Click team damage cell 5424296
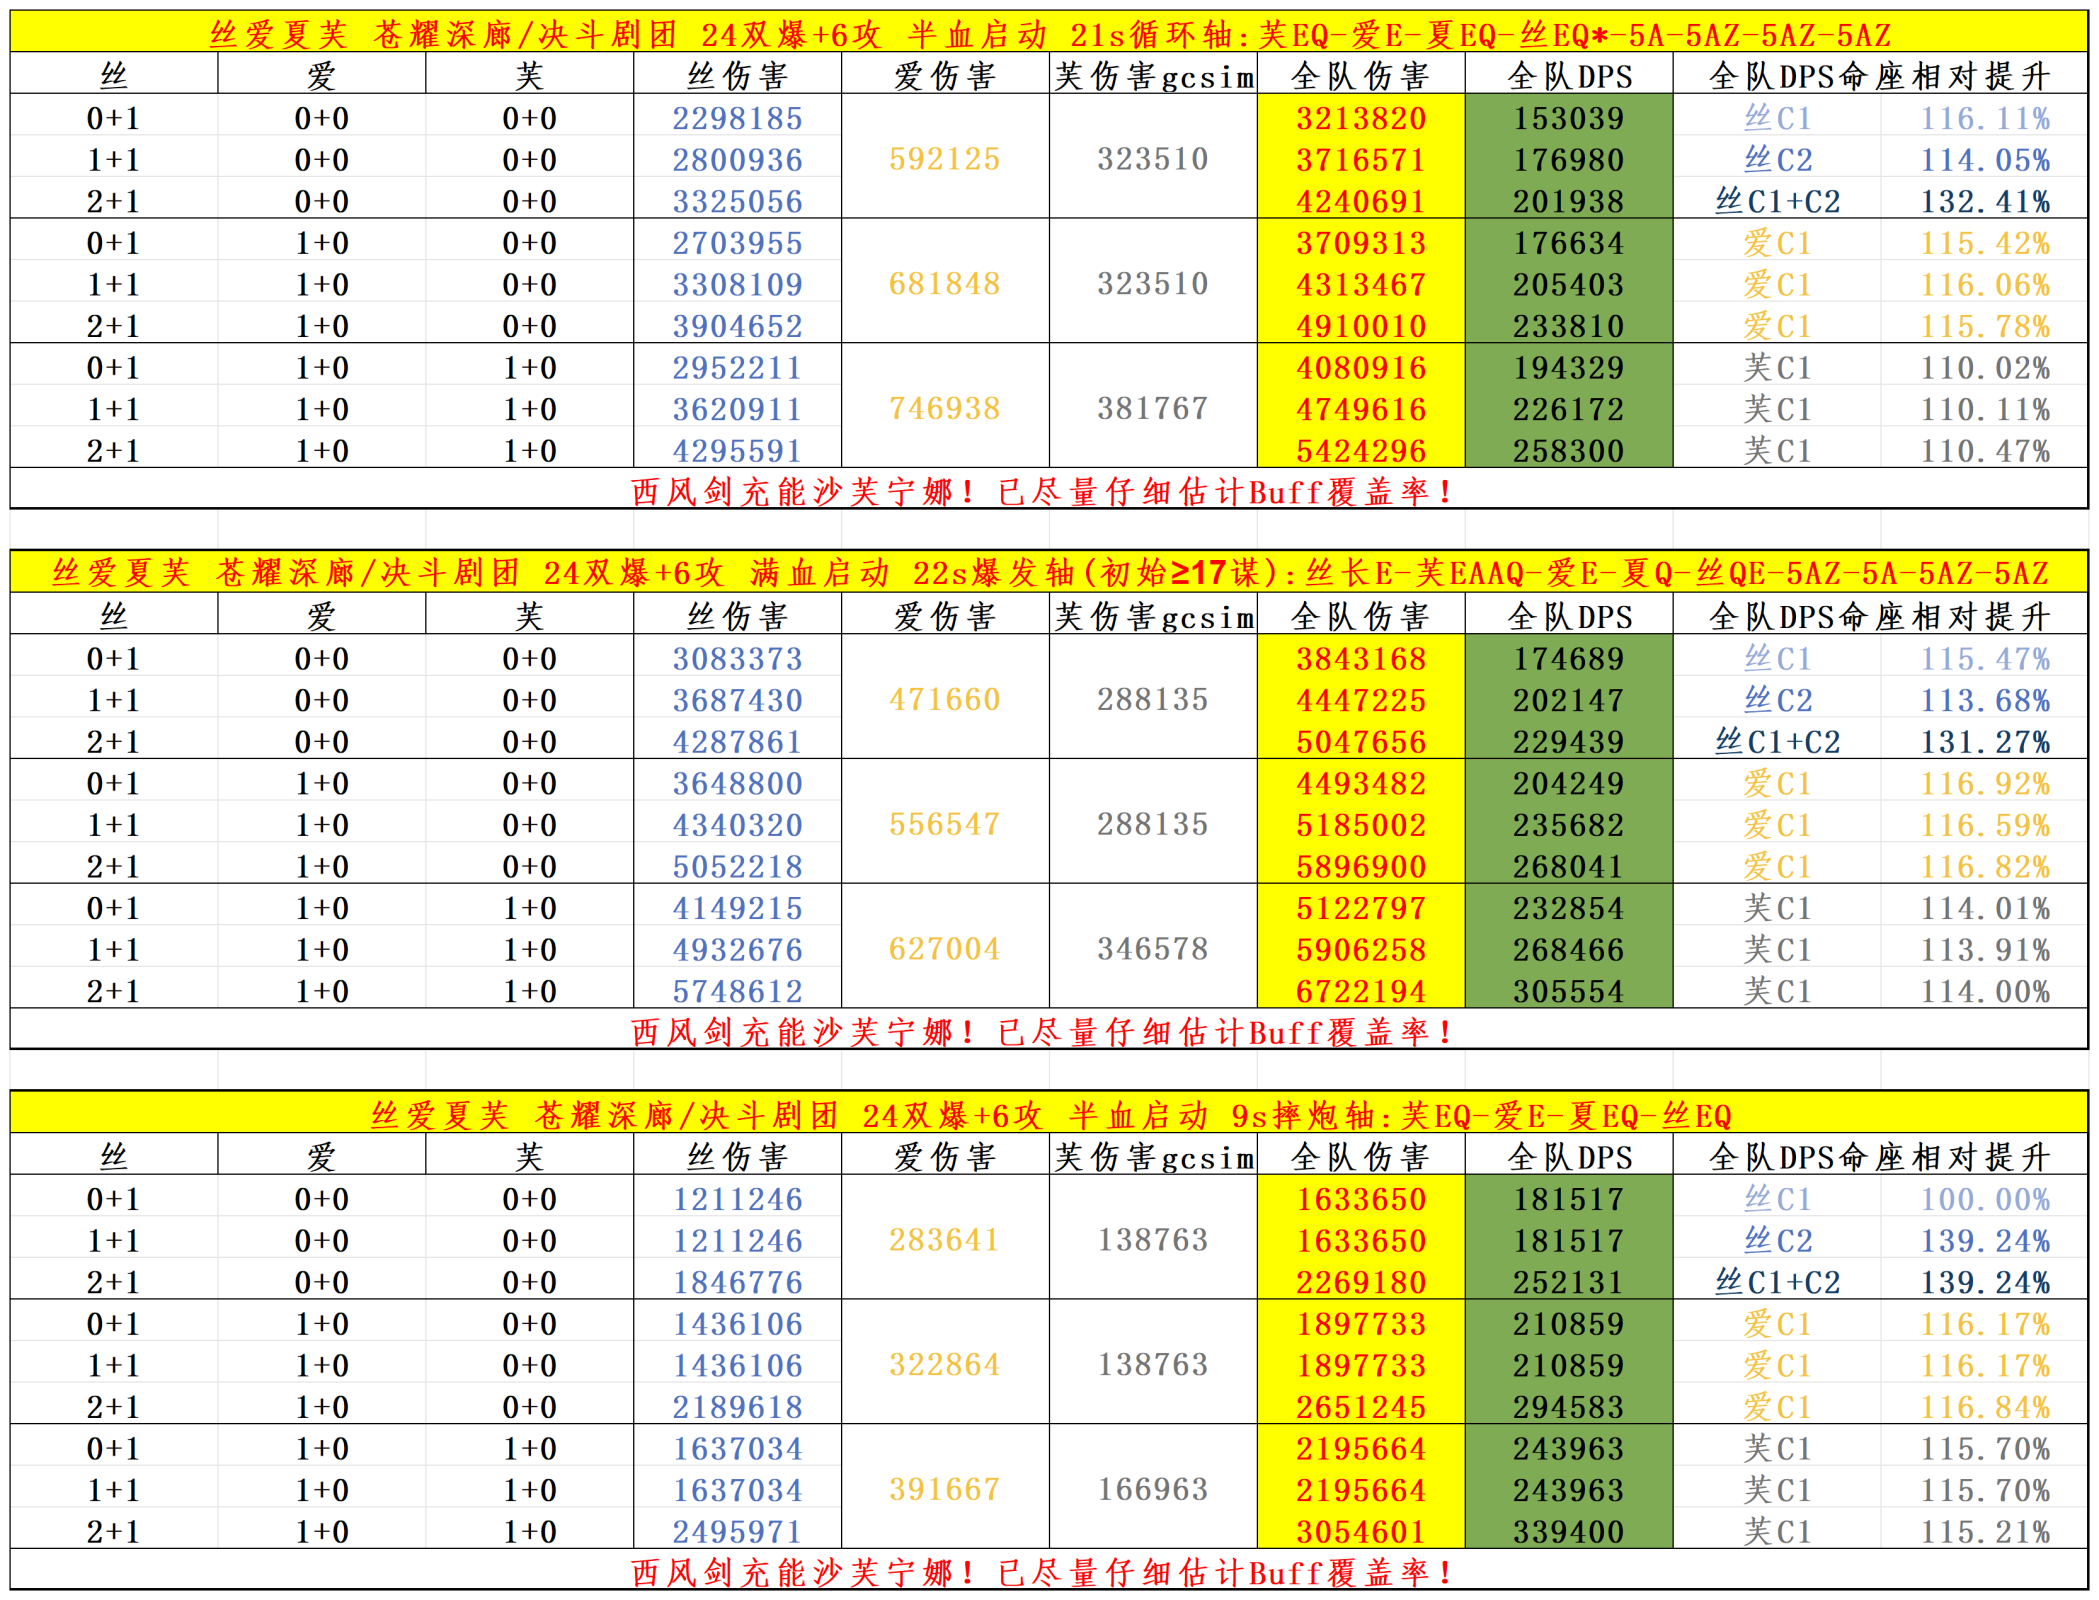The width and height of the screenshot is (2099, 1600). coord(1361,451)
